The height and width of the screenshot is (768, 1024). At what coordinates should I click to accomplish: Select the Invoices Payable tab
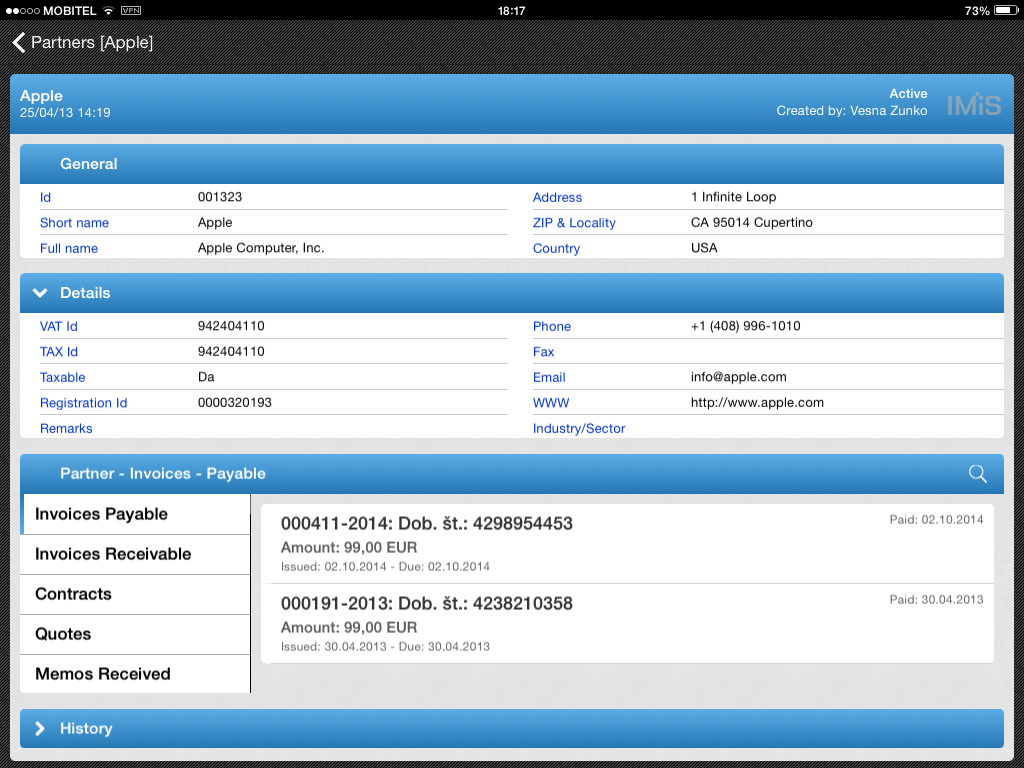(135, 514)
